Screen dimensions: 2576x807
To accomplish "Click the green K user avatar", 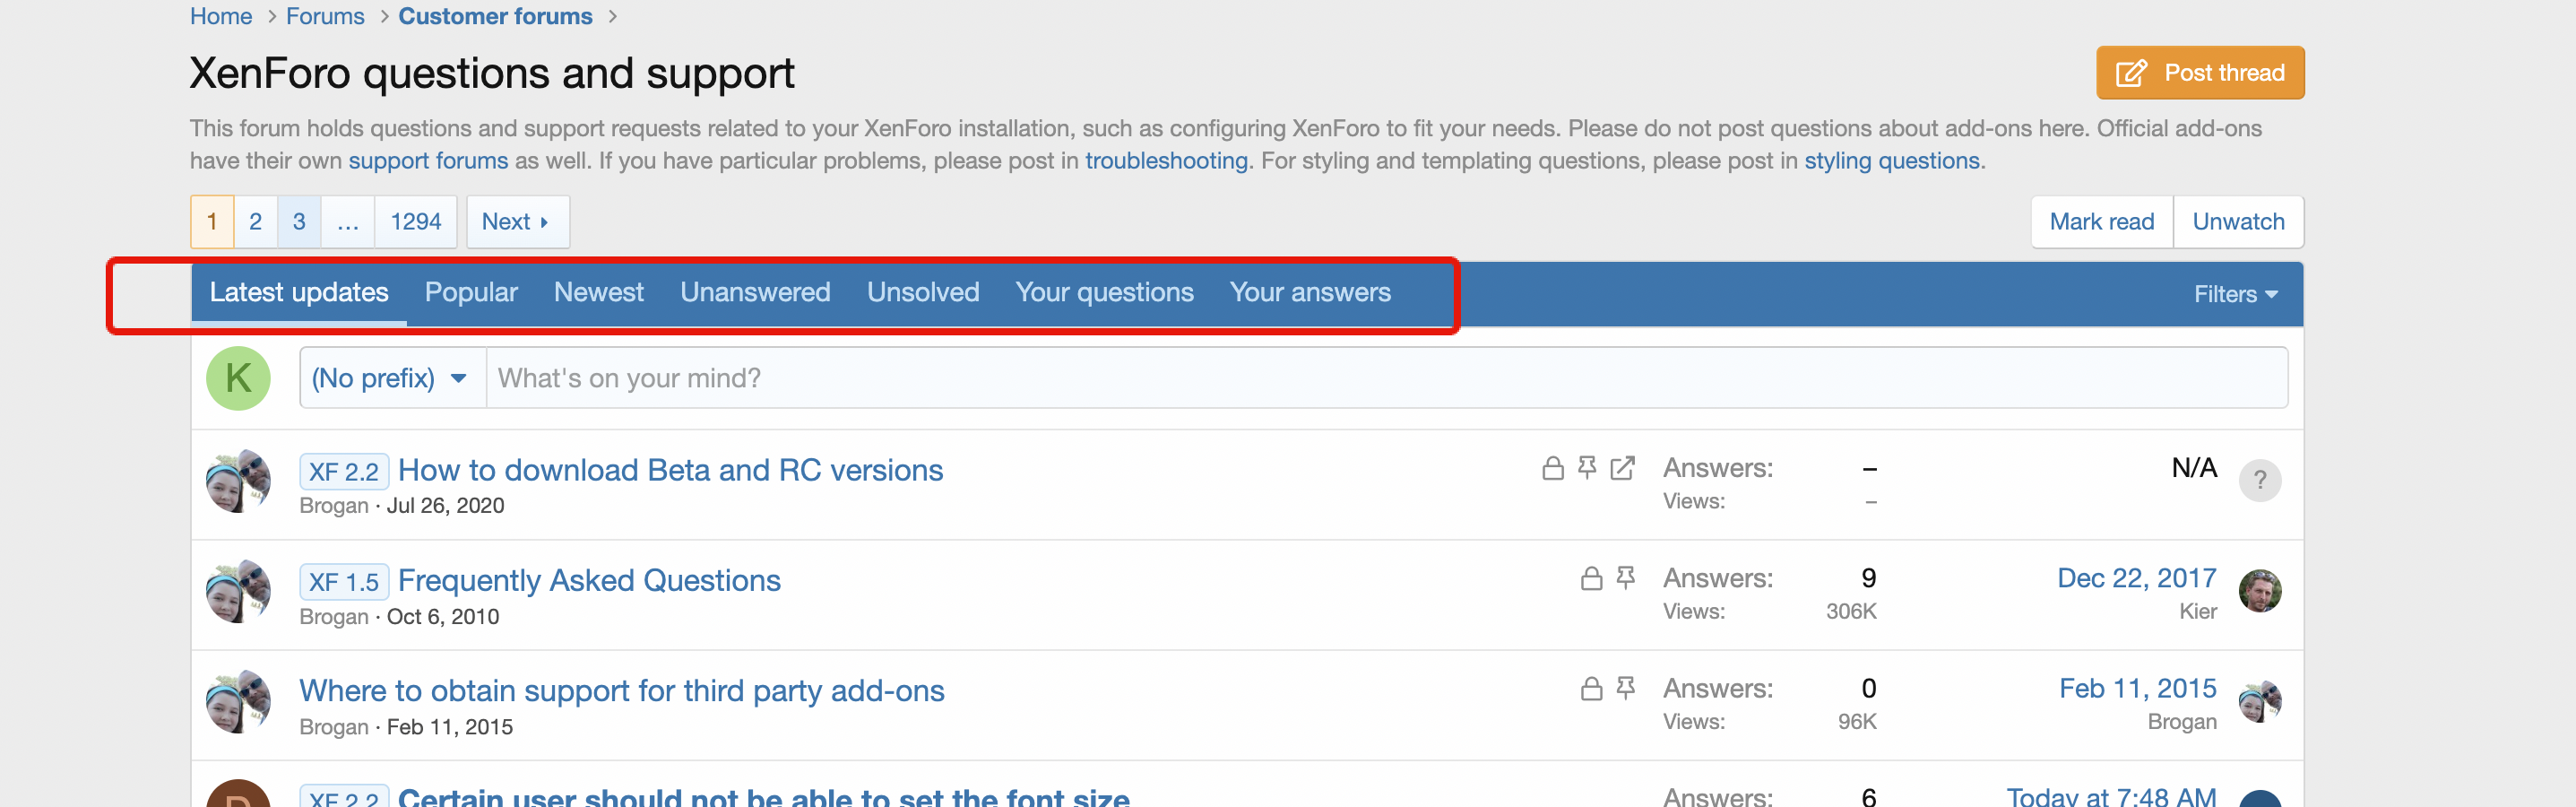I will (x=238, y=378).
